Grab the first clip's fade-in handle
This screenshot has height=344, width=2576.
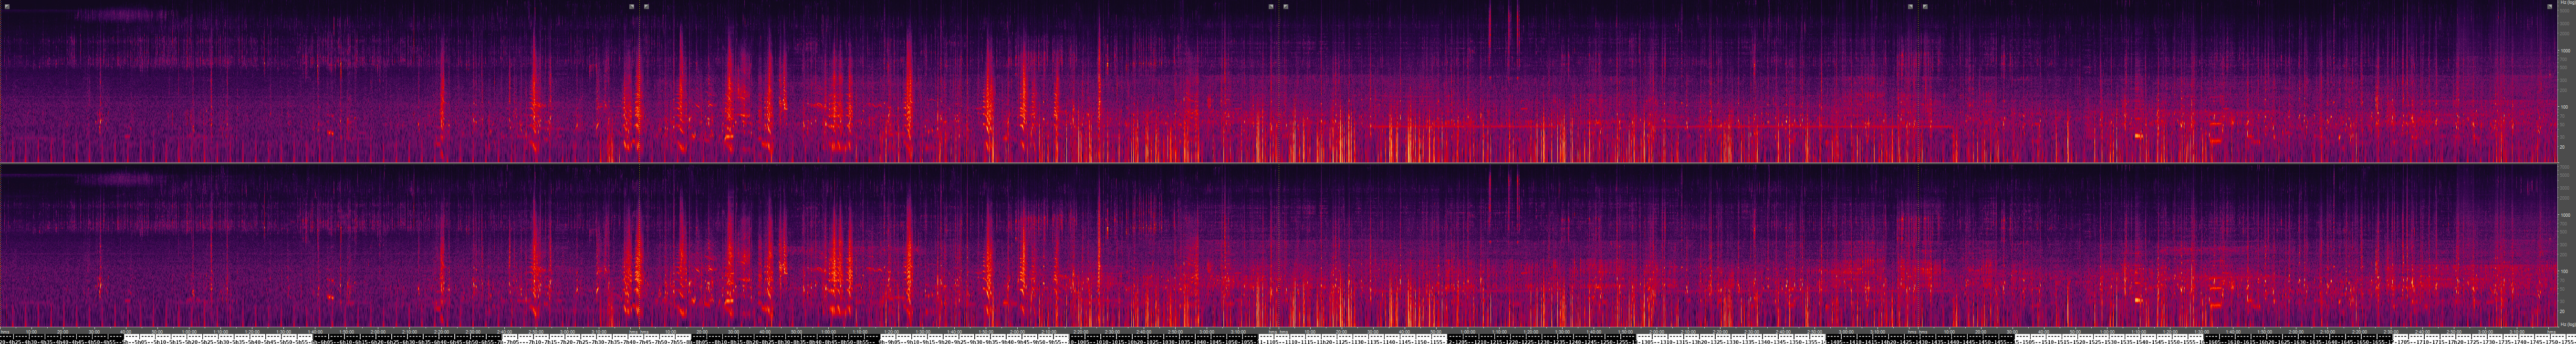[7, 6]
